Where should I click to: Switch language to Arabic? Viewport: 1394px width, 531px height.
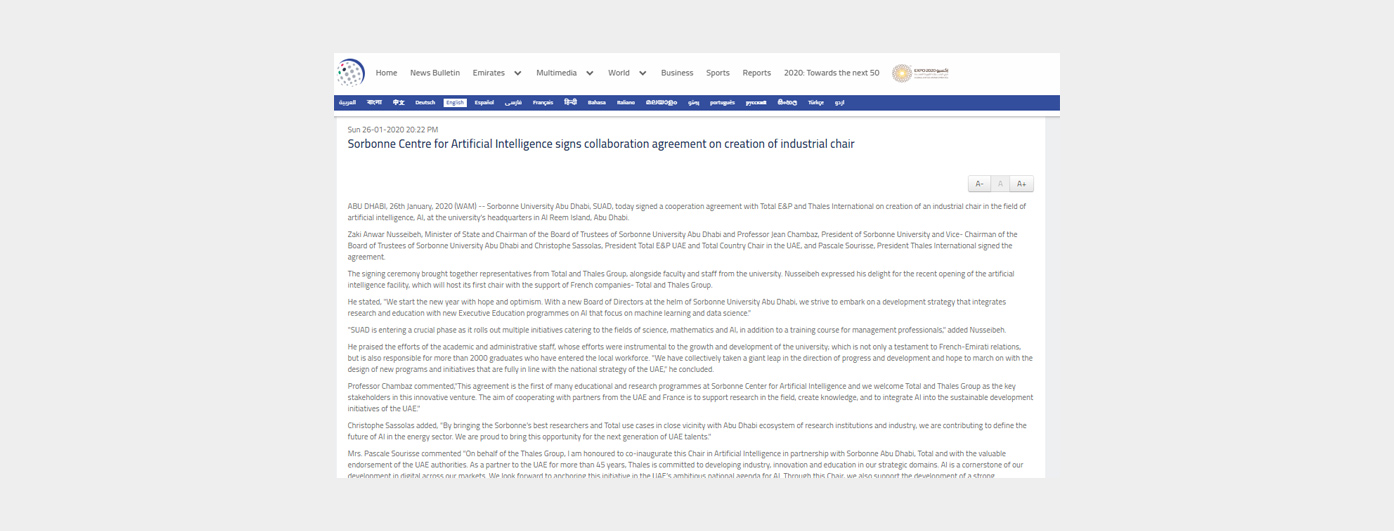pyautogui.click(x=347, y=102)
